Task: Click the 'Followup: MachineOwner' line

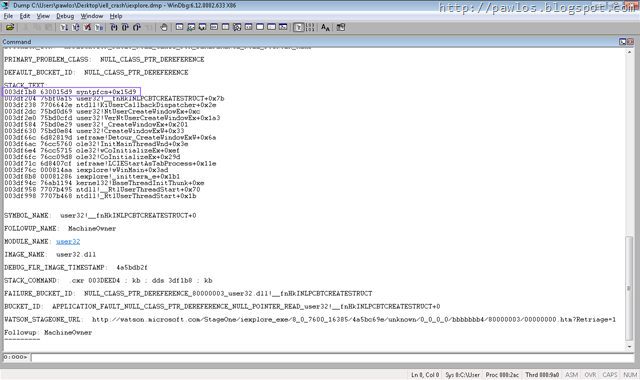Action: (x=48, y=333)
